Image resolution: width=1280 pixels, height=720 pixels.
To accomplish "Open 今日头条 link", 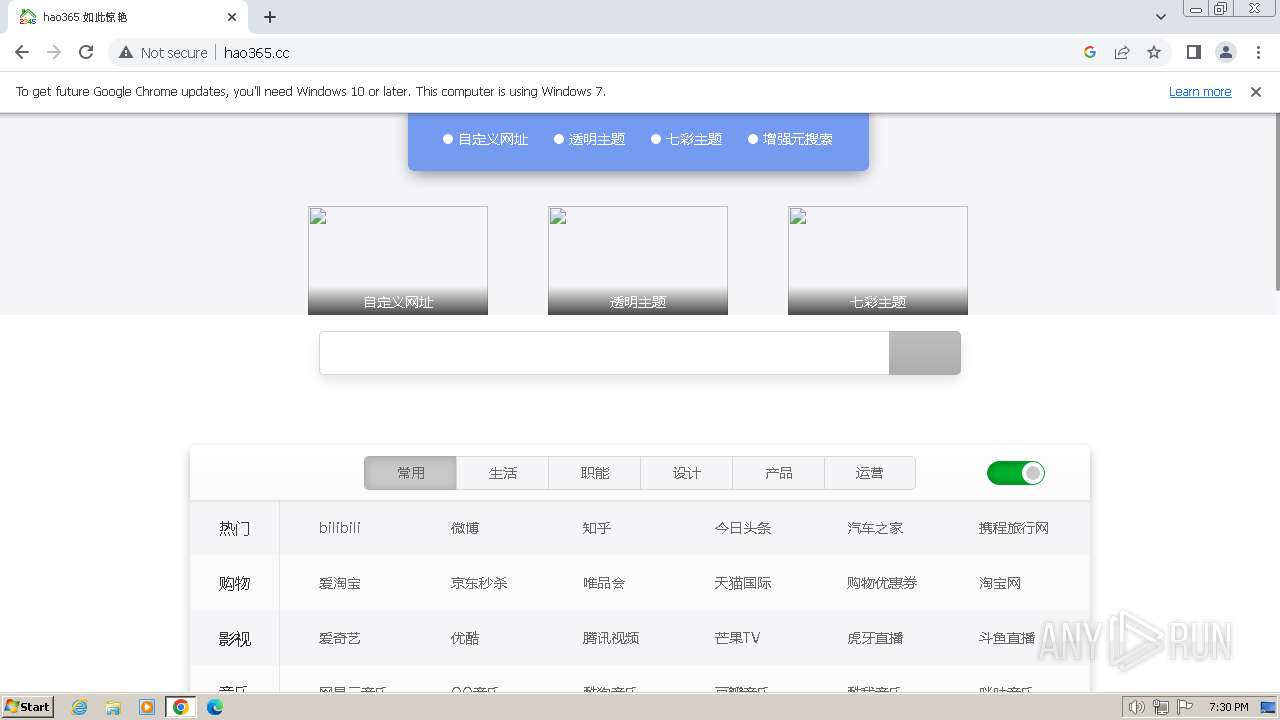I will 743,528.
